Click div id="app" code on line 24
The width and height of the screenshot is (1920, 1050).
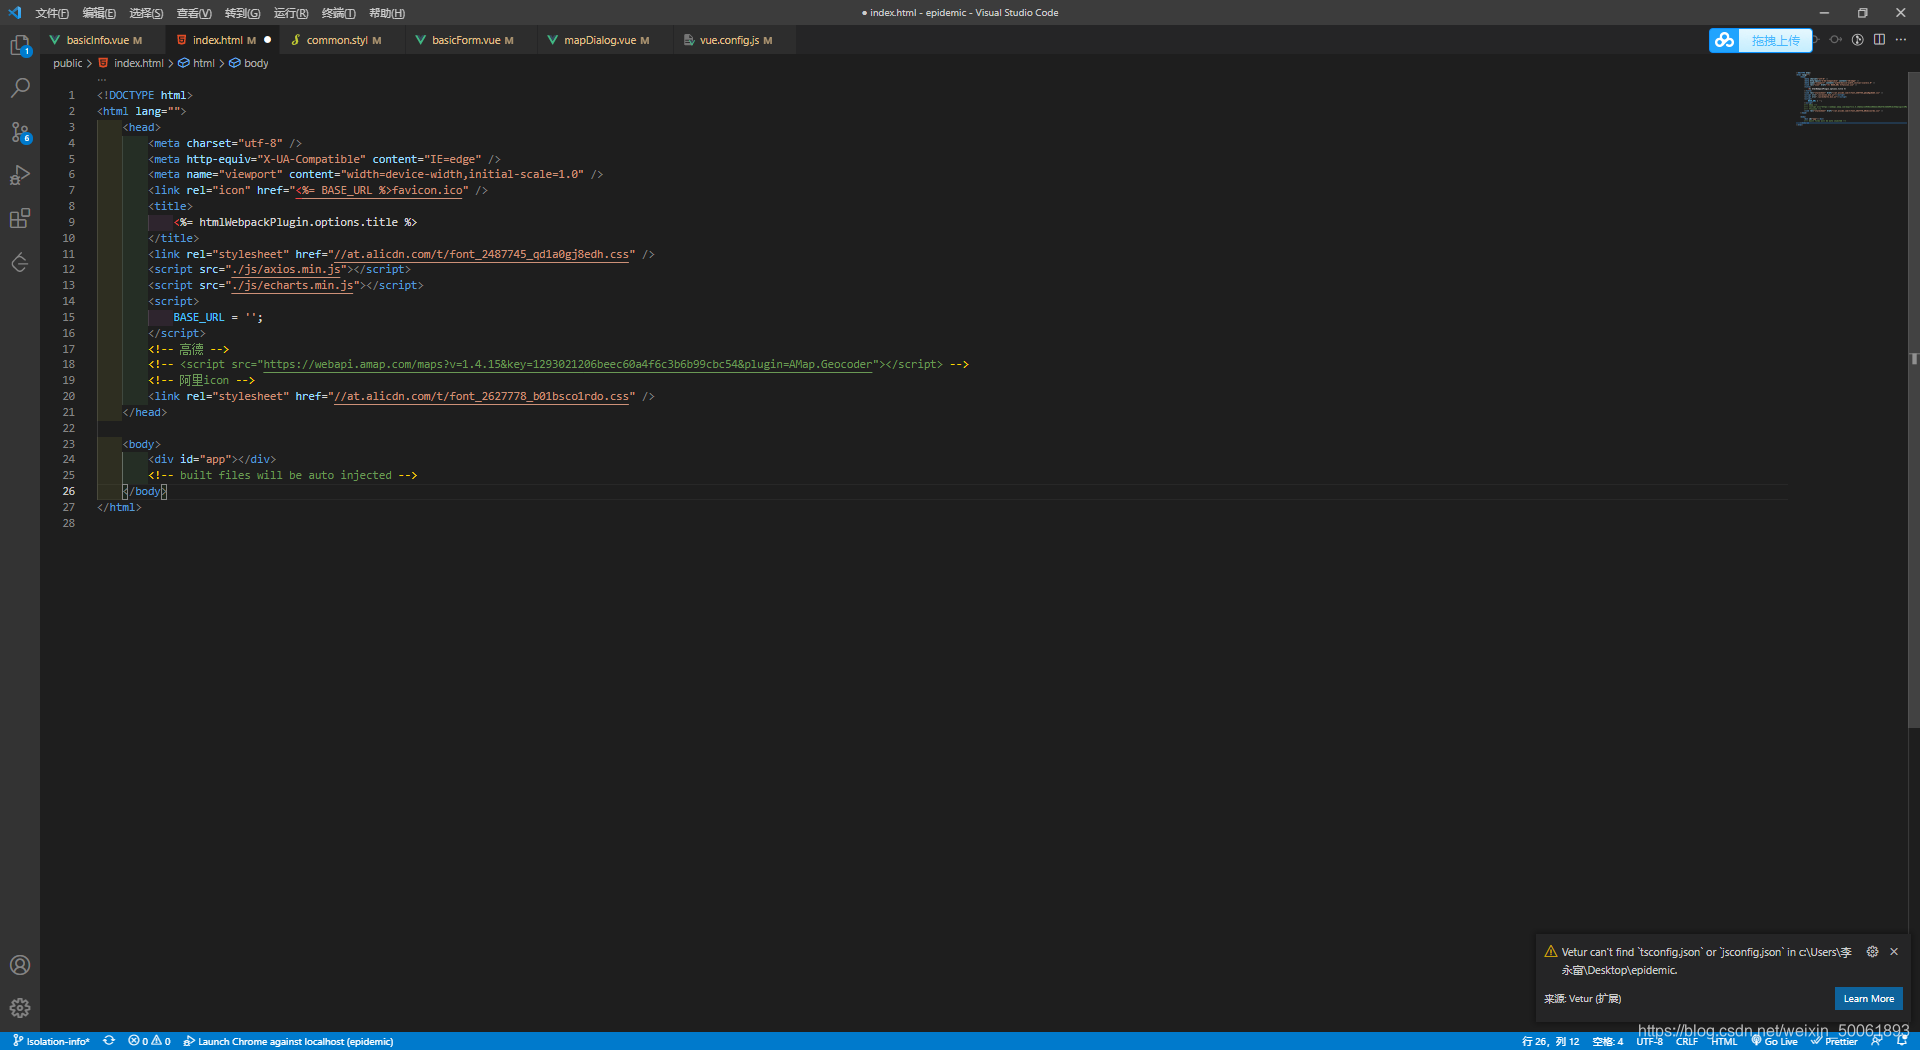pyautogui.click(x=212, y=459)
